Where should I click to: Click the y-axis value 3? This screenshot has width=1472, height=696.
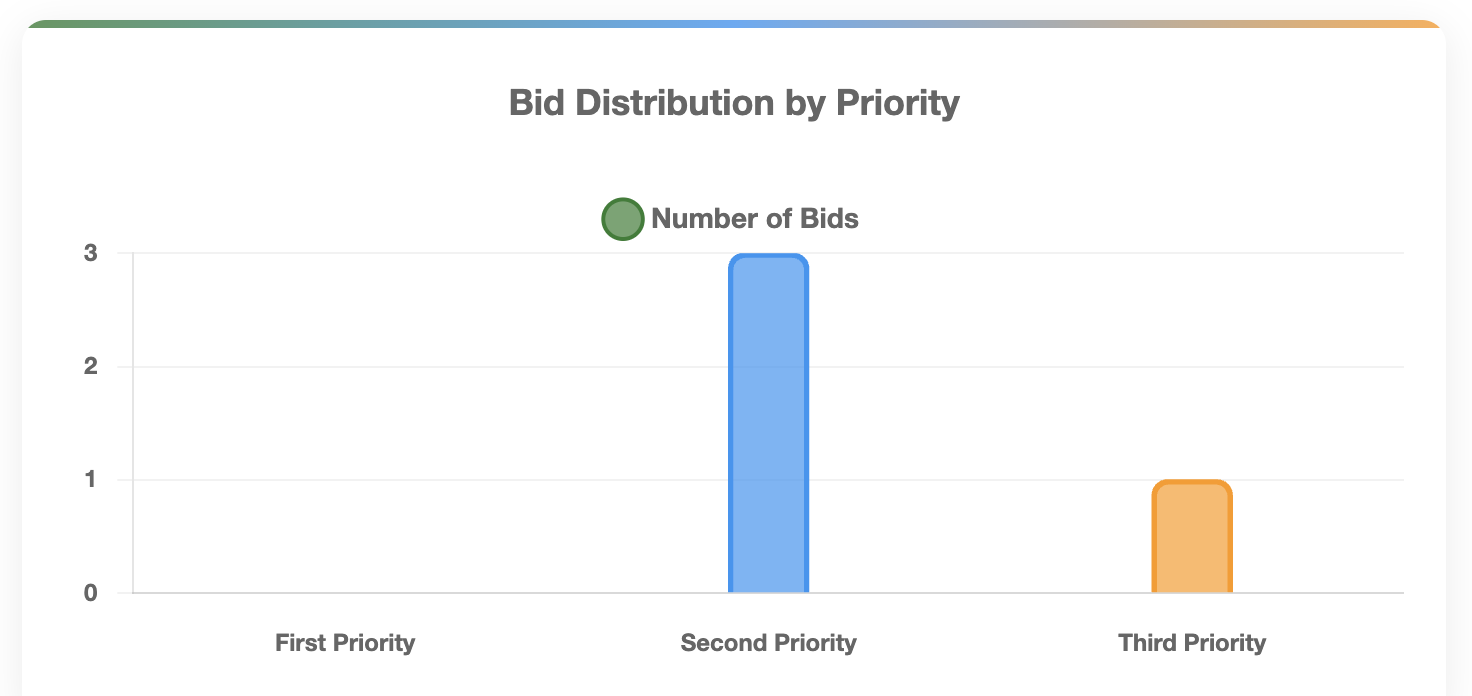(91, 254)
